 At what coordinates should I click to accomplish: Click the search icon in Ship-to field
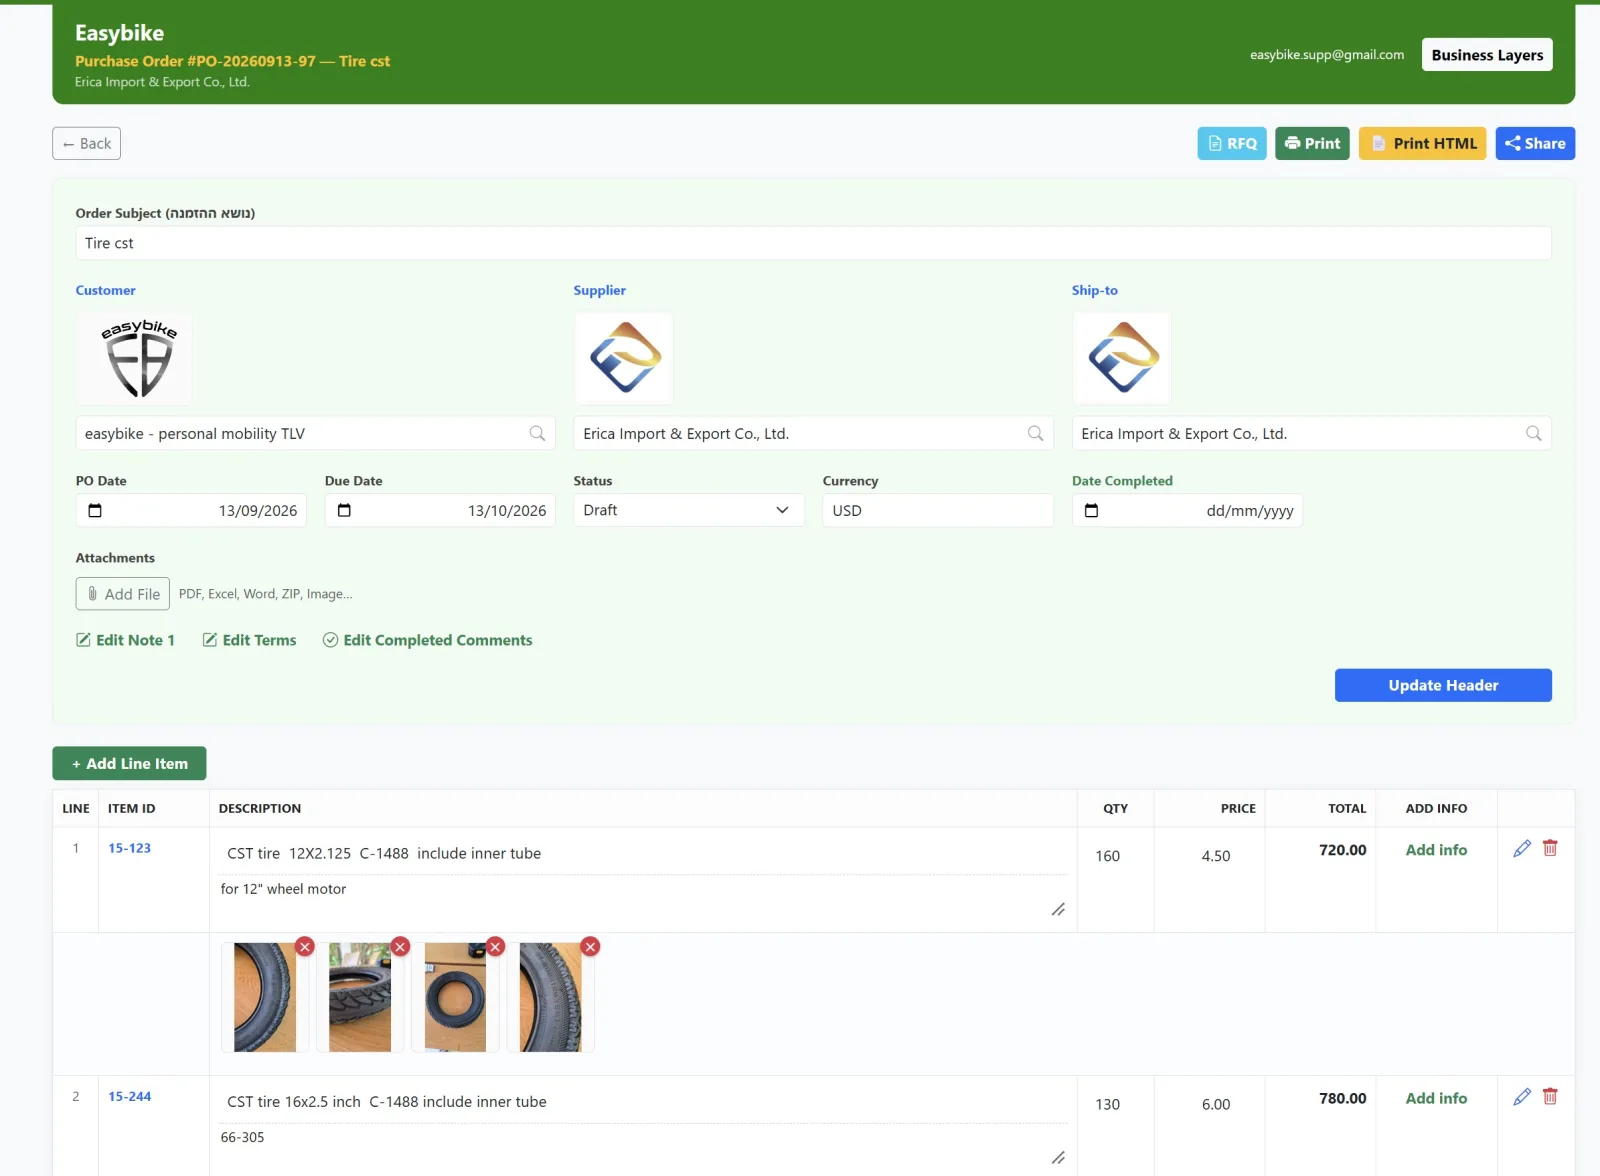(x=1533, y=433)
